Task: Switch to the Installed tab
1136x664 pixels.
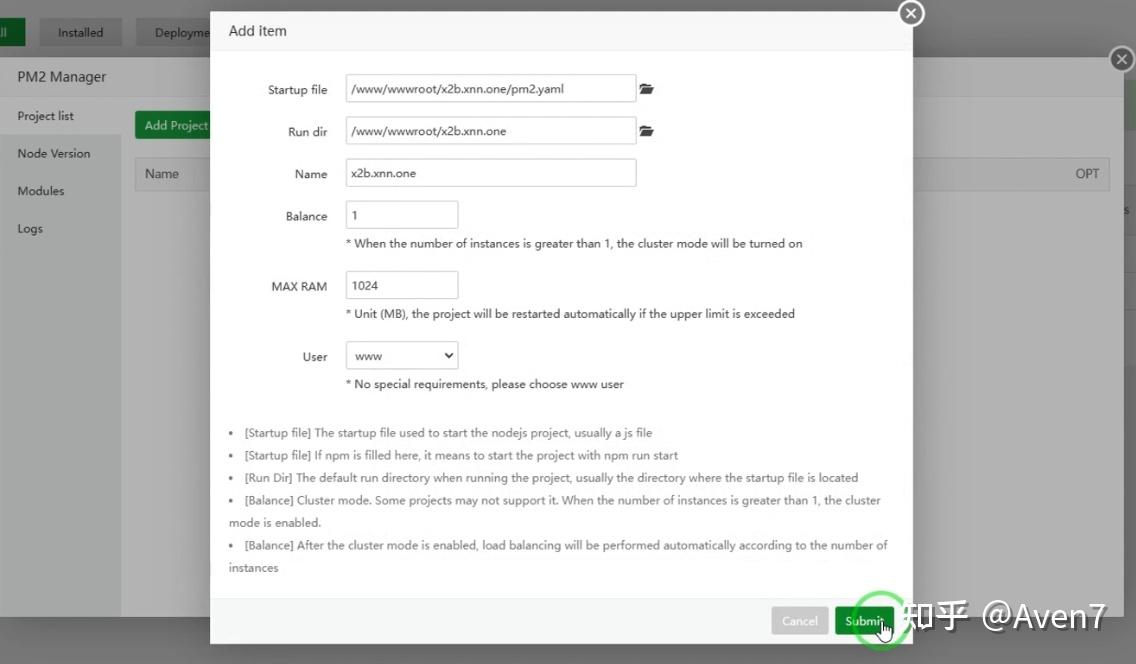Action: tap(80, 33)
